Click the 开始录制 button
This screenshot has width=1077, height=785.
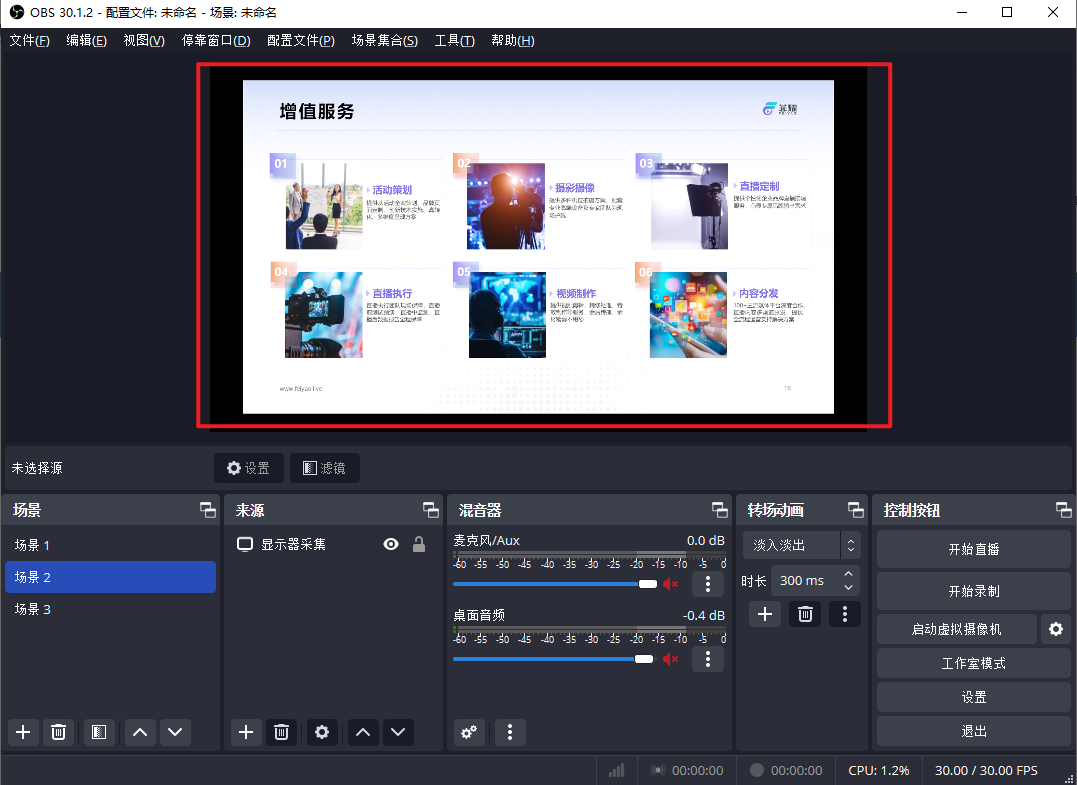(973, 591)
